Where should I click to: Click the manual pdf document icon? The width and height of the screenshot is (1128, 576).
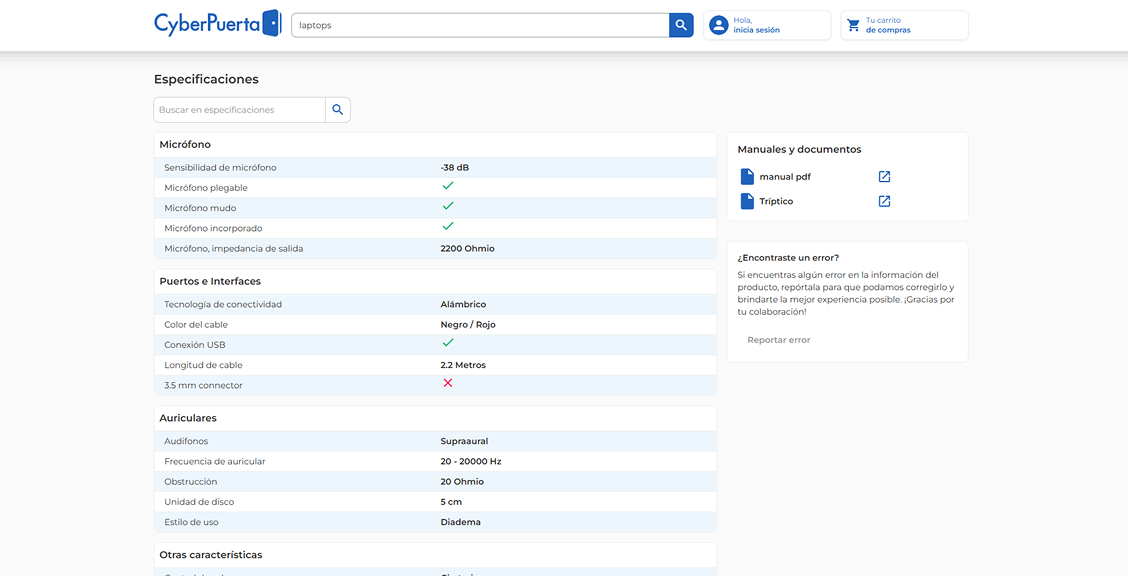747,177
